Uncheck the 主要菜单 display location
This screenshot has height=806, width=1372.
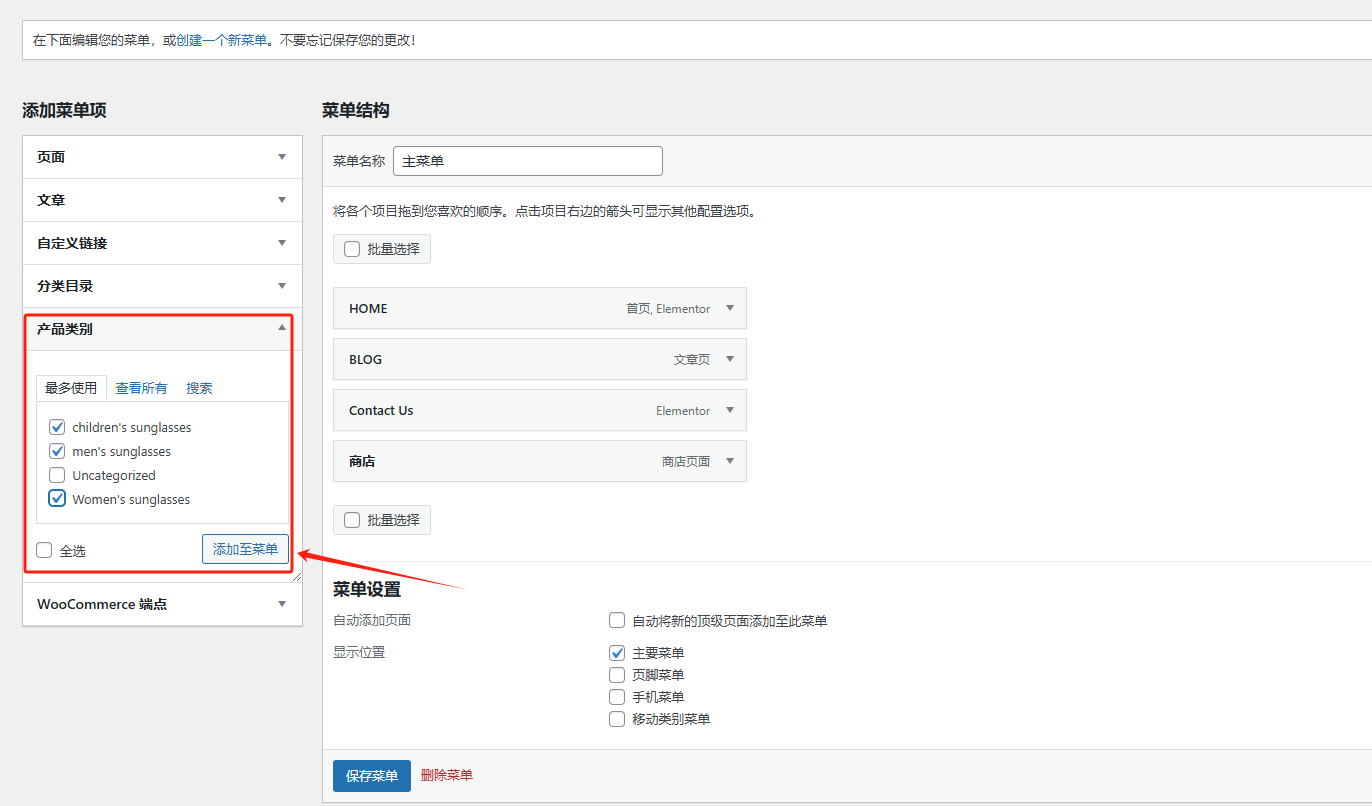(x=617, y=652)
